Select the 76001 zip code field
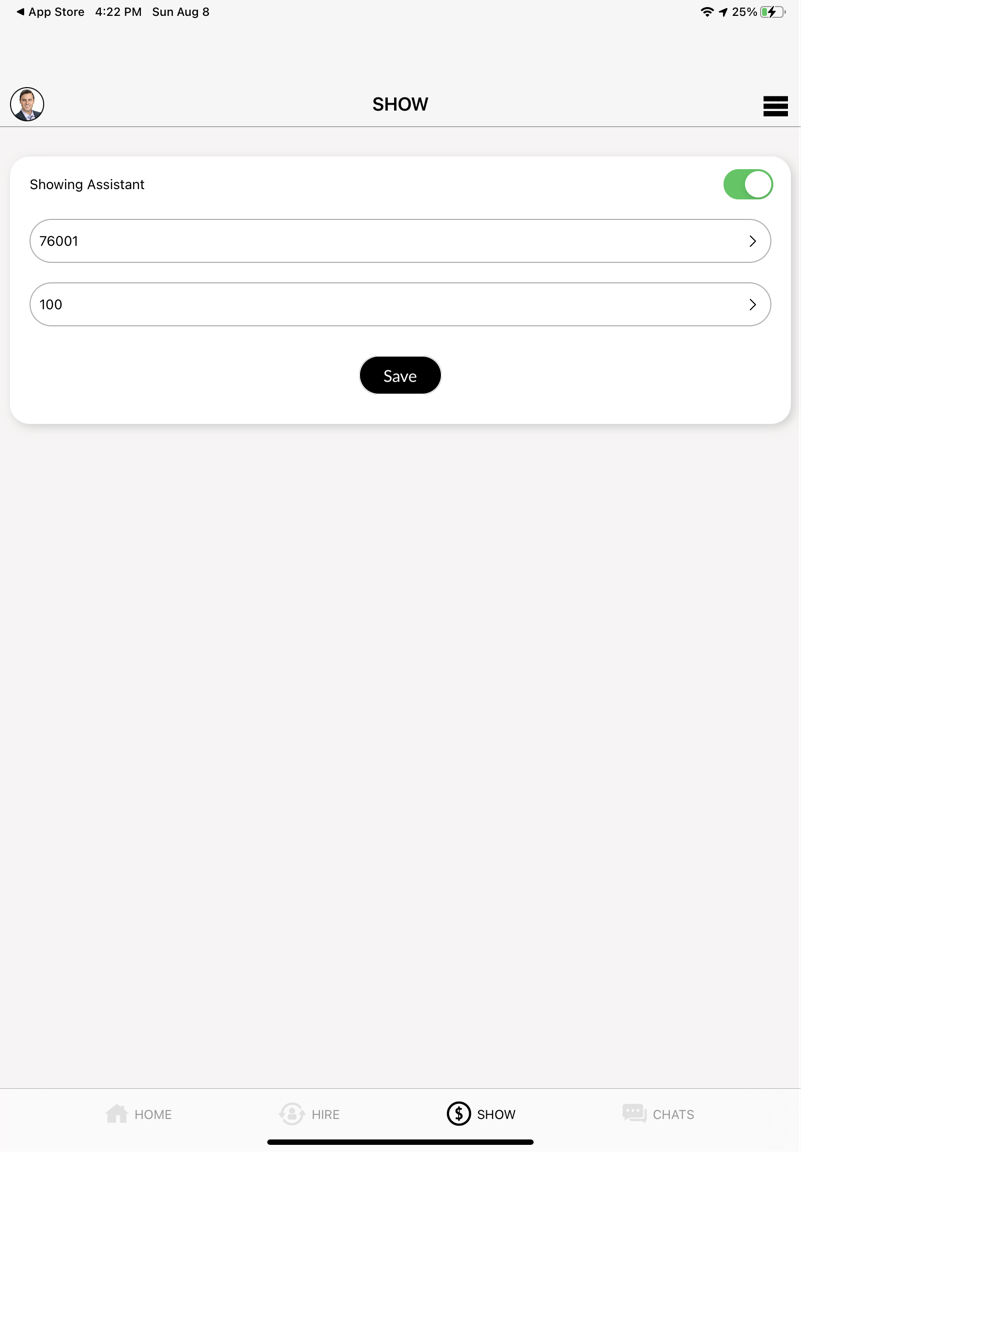 click(x=400, y=241)
